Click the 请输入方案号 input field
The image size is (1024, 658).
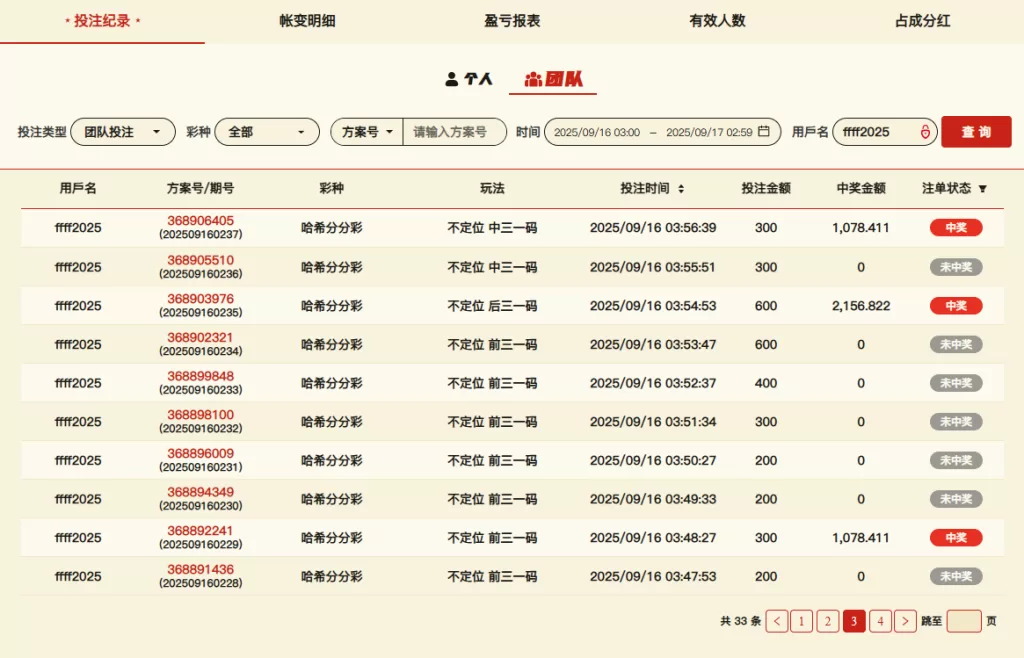pos(455,132)
